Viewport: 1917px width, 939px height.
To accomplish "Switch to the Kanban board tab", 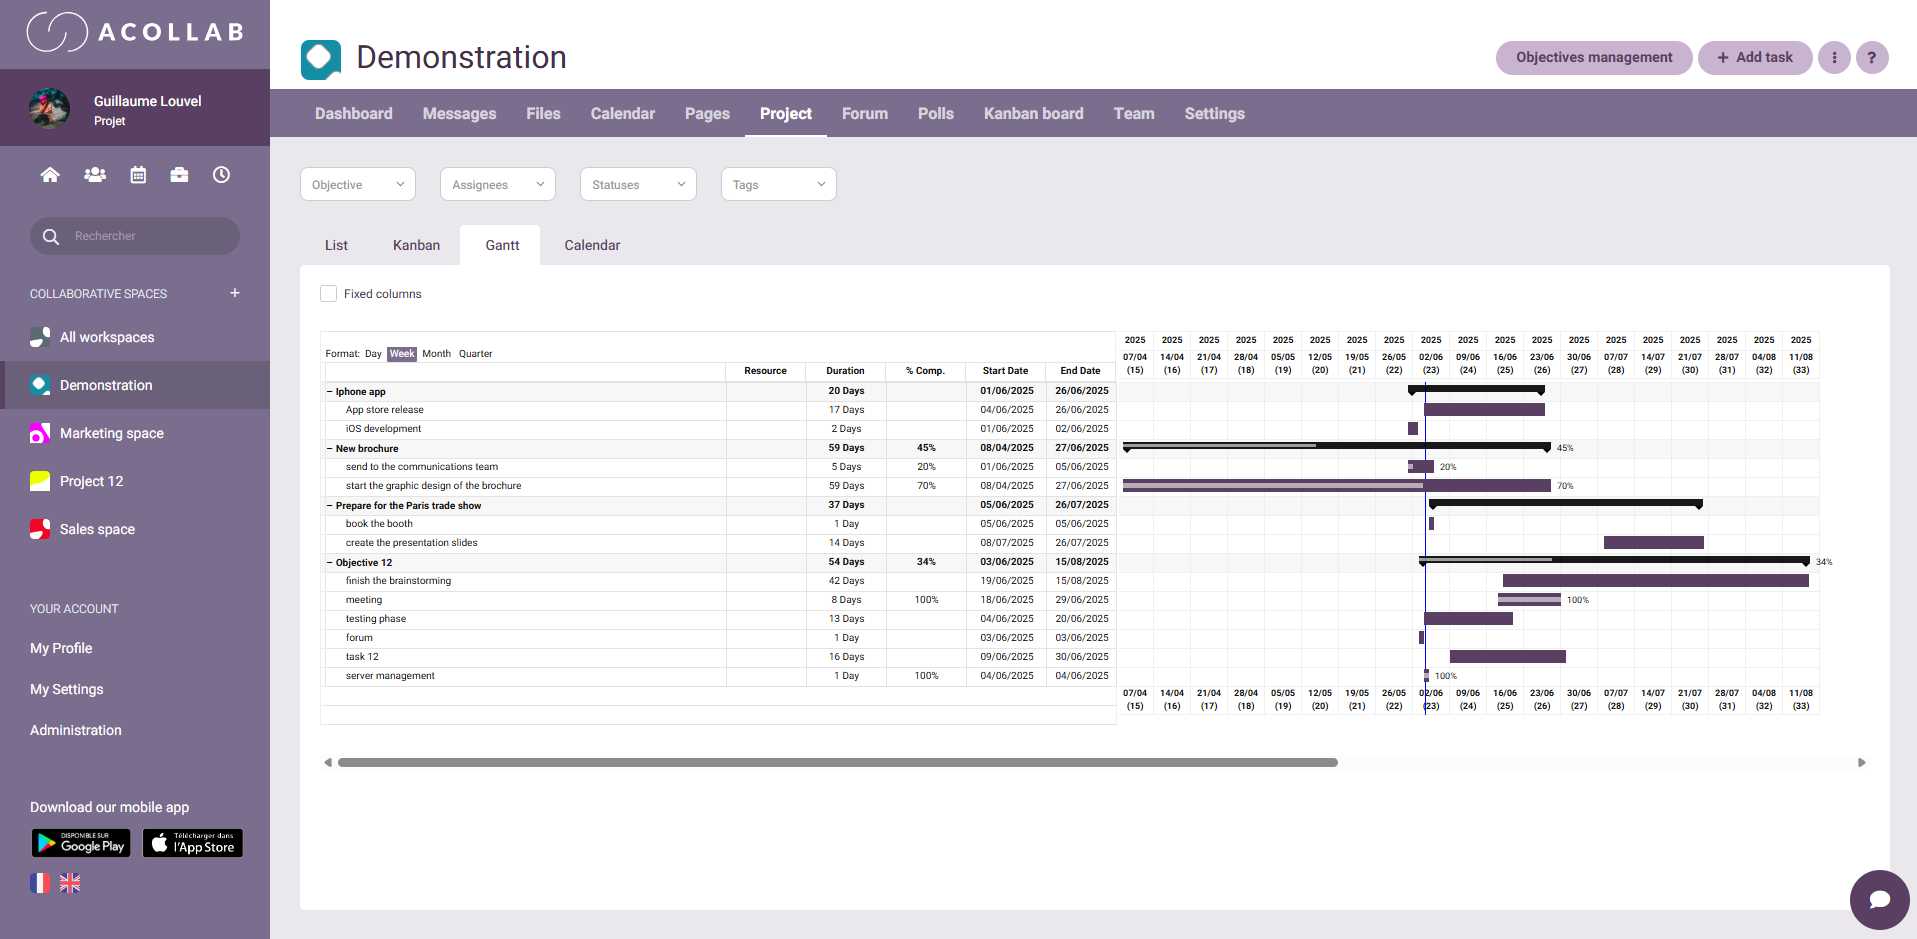I will (1033, 114).
